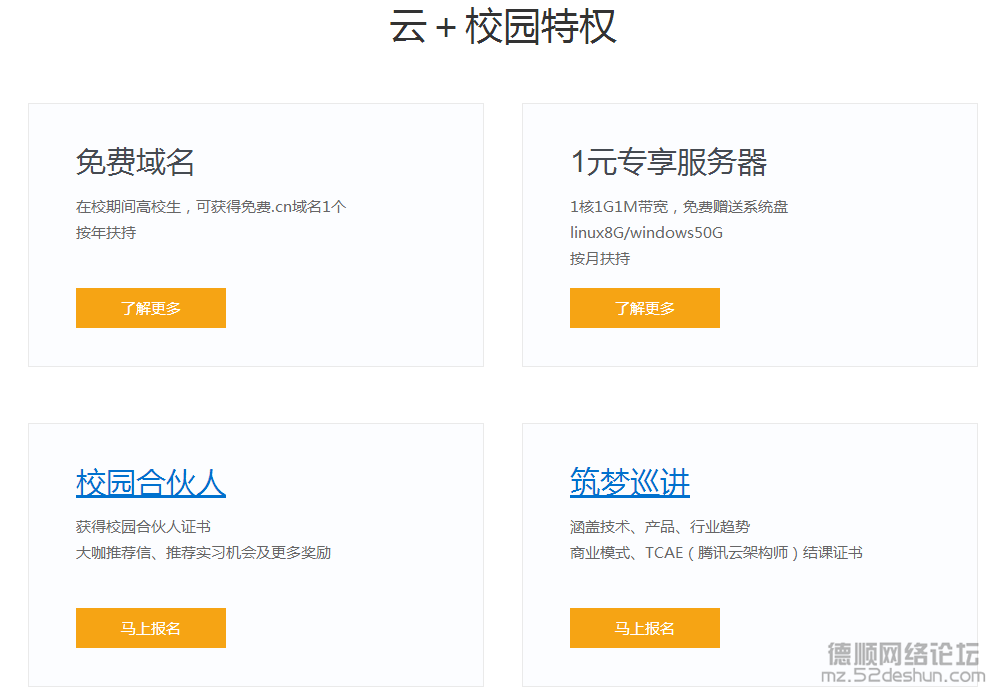The image size is (1005, 700).
Task: Click 了解更多 button under 免费域名
Action: tap(151, 308)
